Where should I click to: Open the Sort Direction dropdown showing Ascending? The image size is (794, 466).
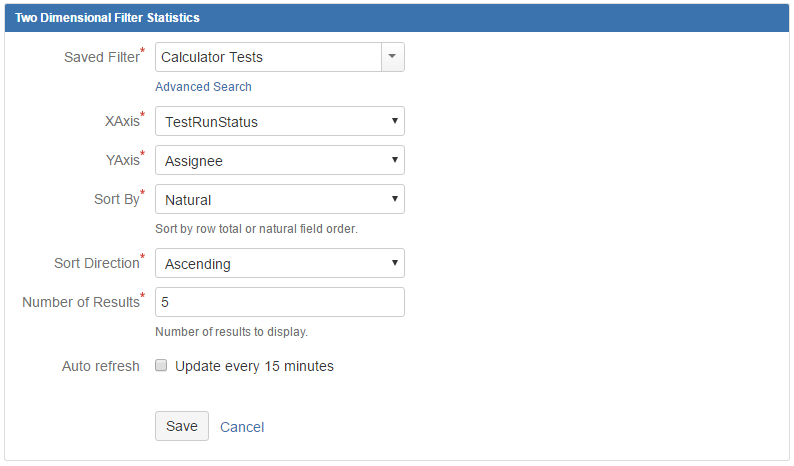(280, 263)
